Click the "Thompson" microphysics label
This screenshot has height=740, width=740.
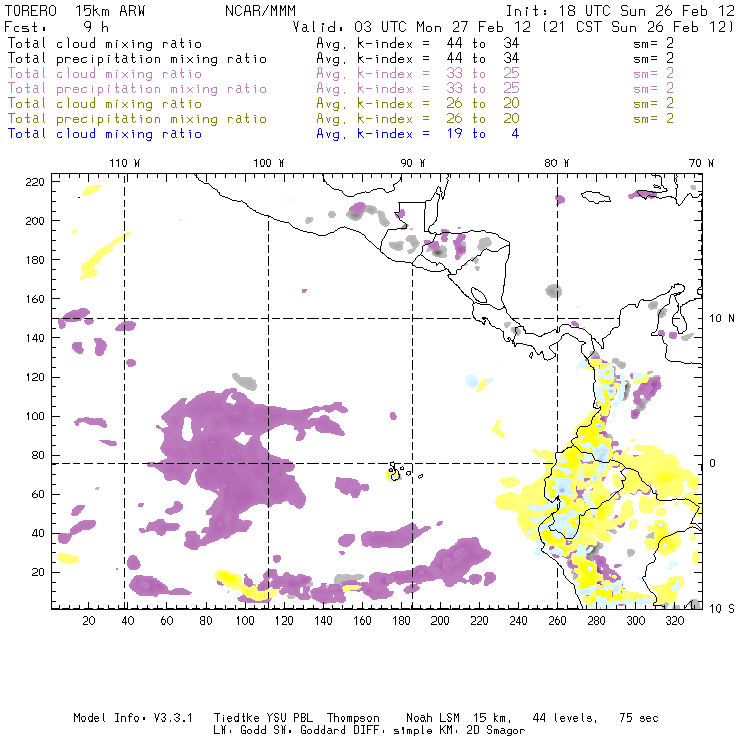(353, 718)
